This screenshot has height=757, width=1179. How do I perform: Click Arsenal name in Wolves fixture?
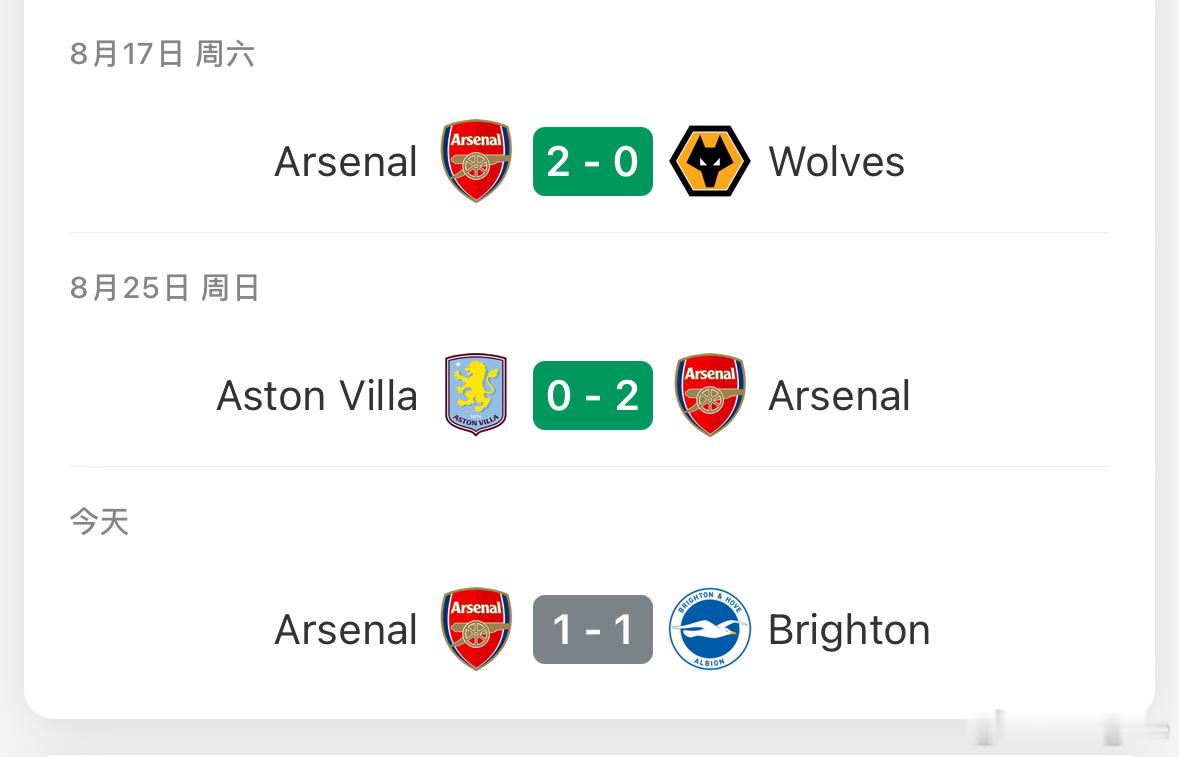click(x=346, y=162)
